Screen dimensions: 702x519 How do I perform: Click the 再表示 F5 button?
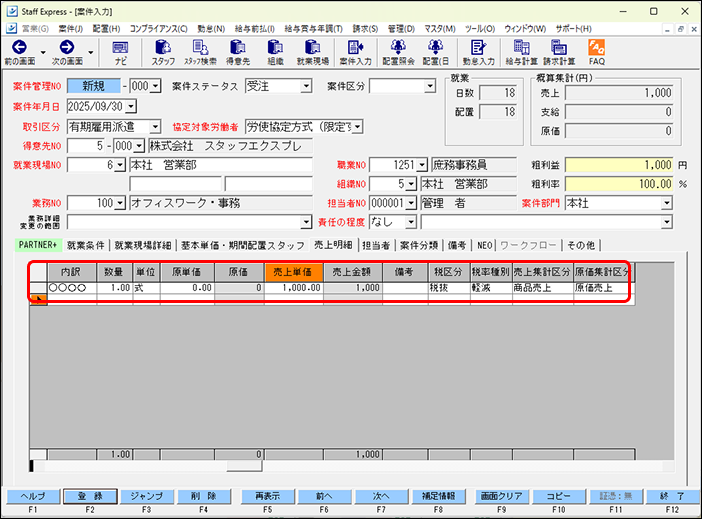(x=268, y=496)
